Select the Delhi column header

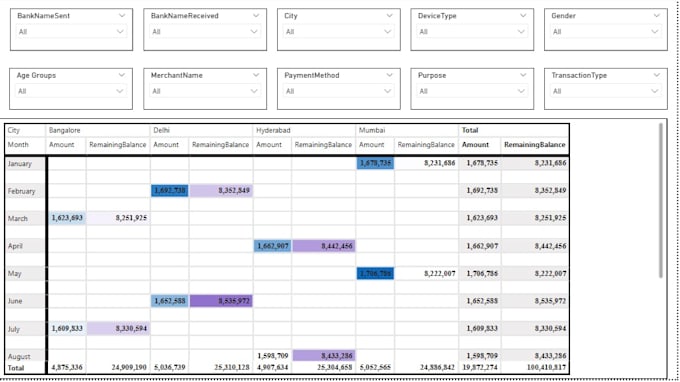161,130
